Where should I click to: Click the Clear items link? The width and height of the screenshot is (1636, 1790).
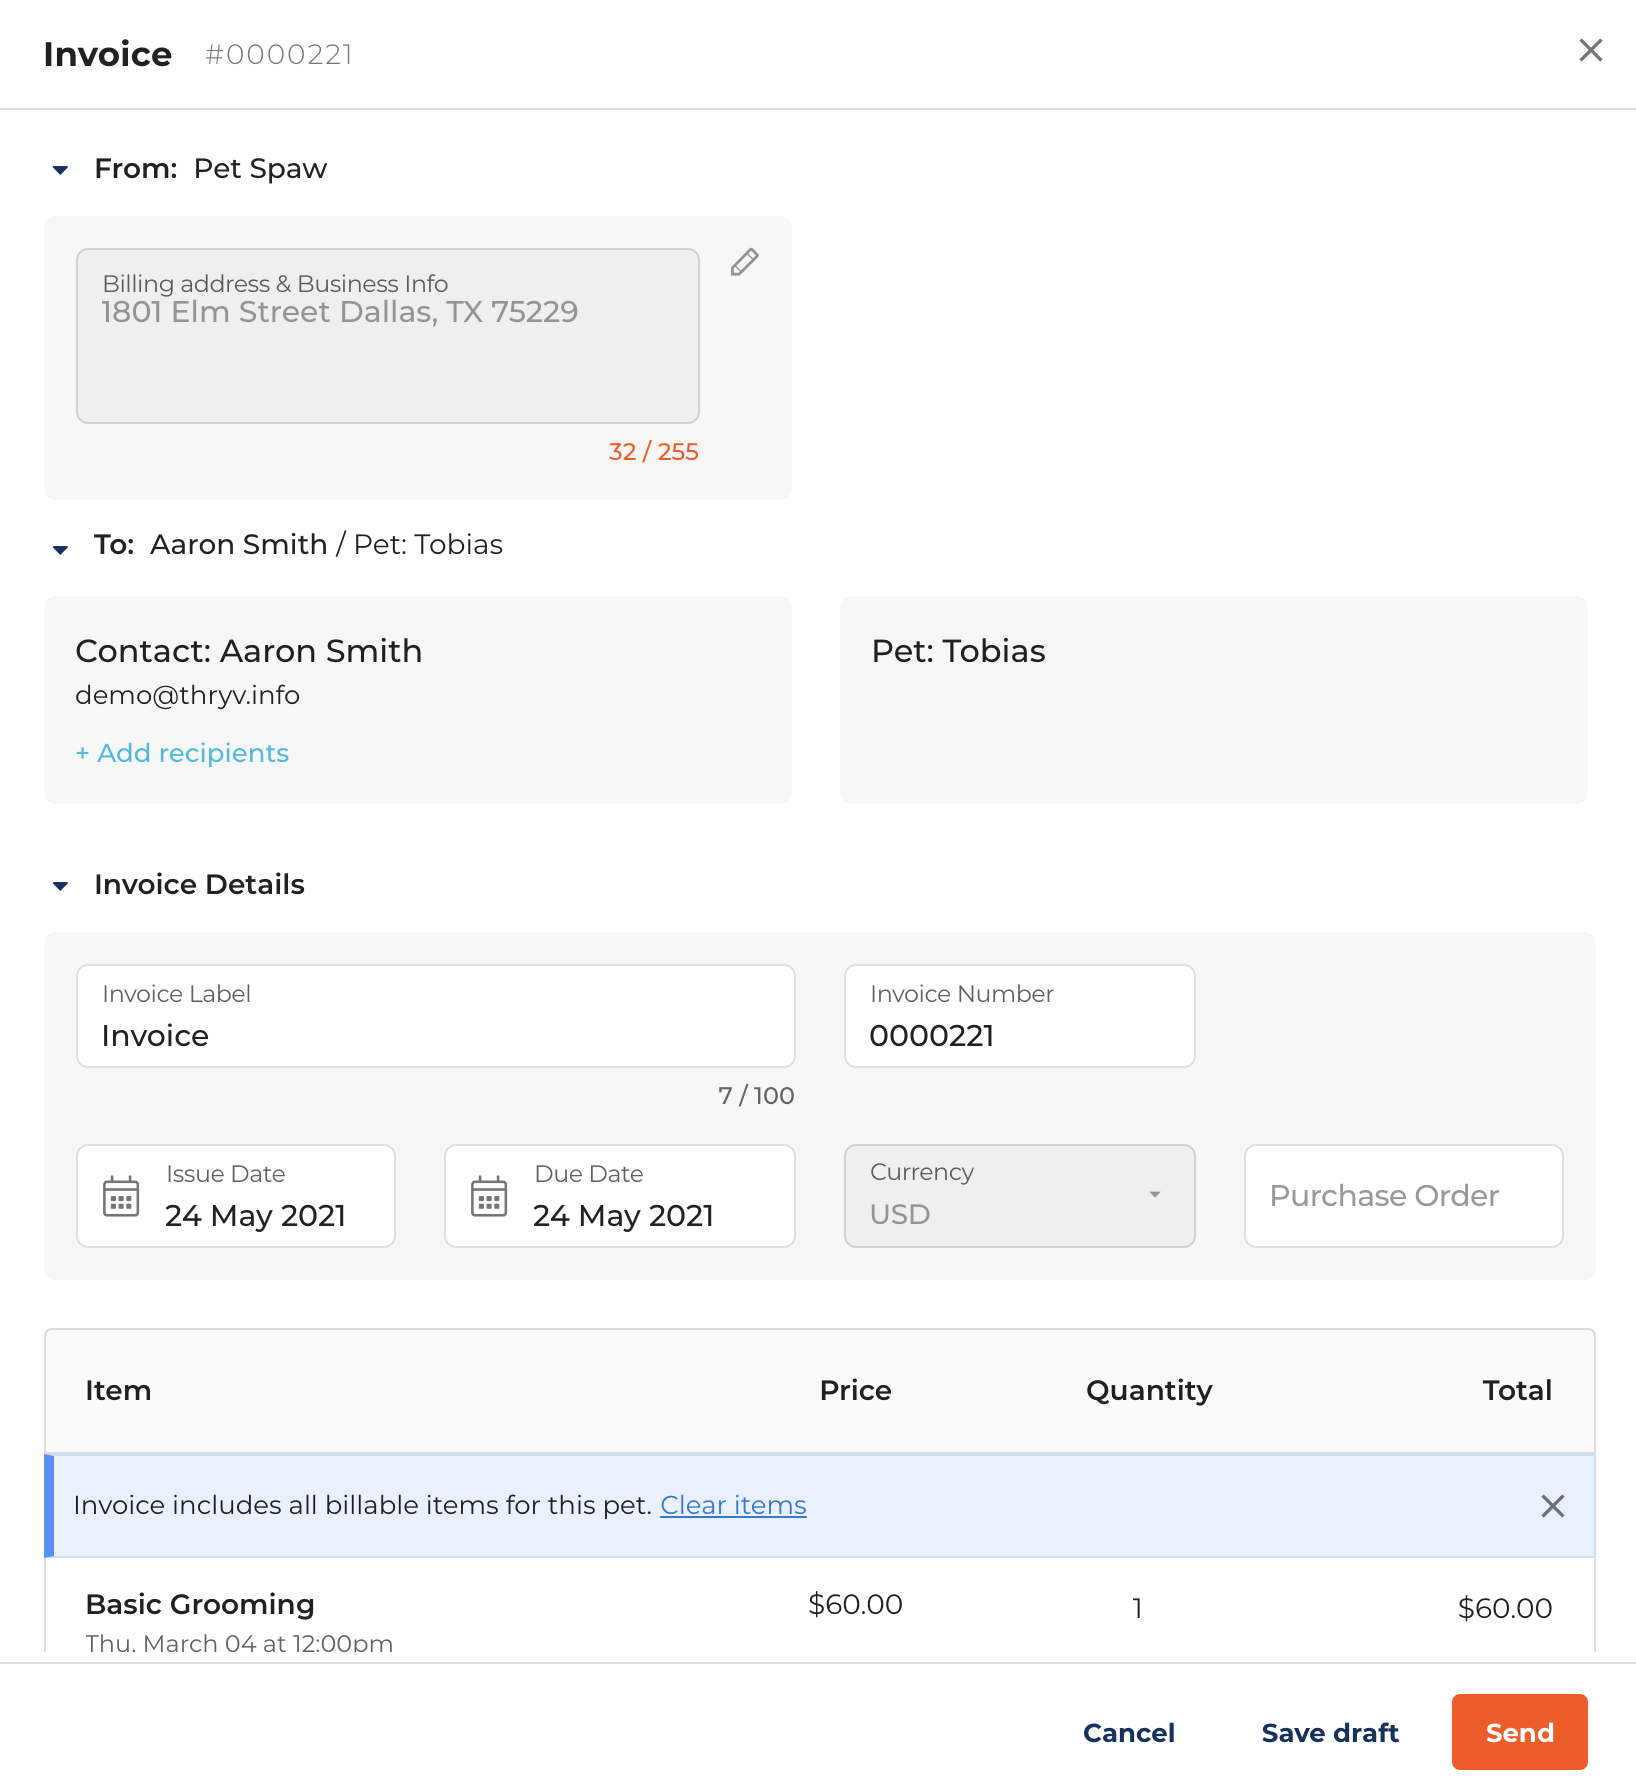(x=733, y=1505)
